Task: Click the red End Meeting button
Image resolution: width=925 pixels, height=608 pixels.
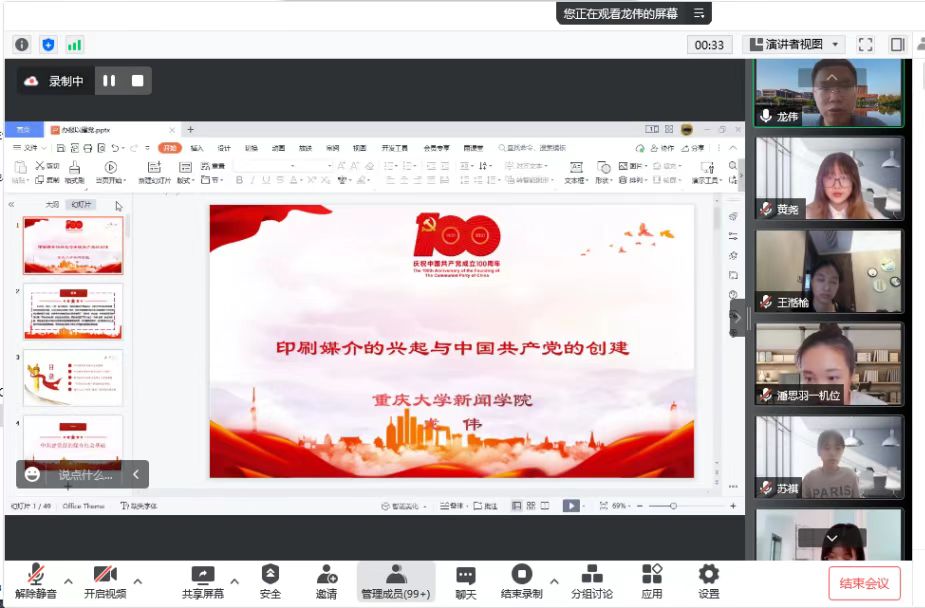Action: click(864, 583)
